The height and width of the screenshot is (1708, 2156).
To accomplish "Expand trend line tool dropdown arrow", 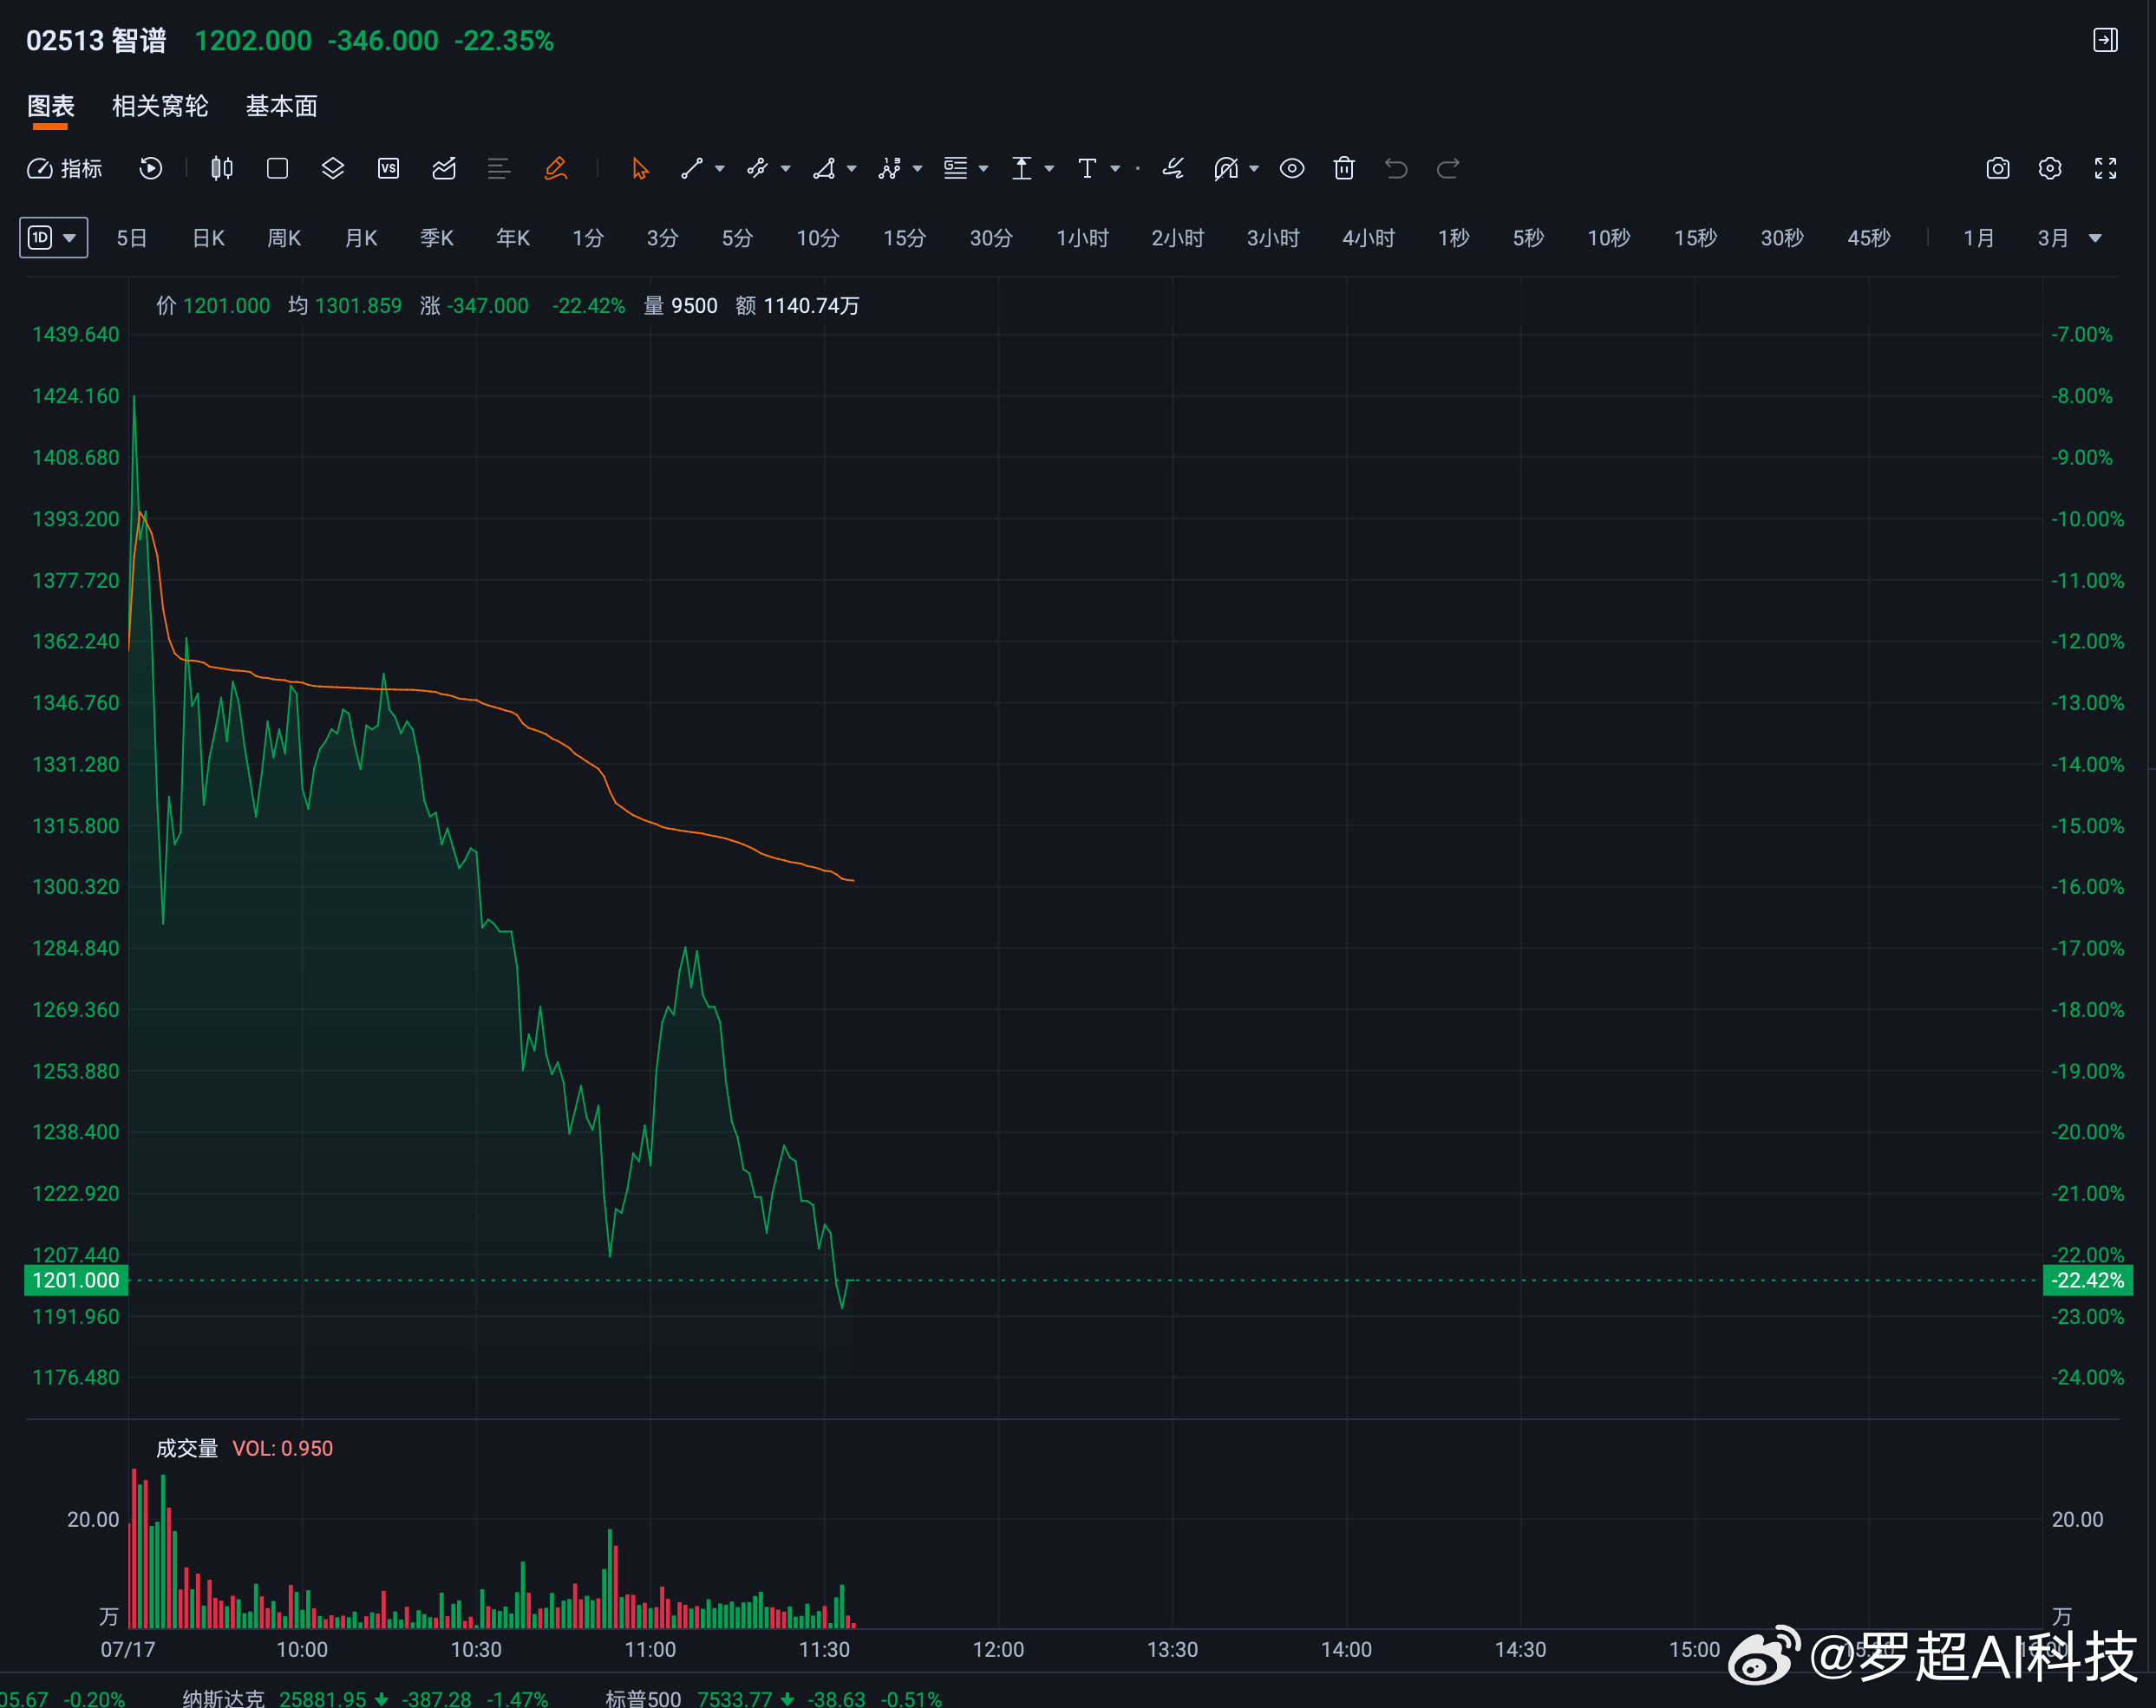I will pyautogui.click(x=719, y=169).
